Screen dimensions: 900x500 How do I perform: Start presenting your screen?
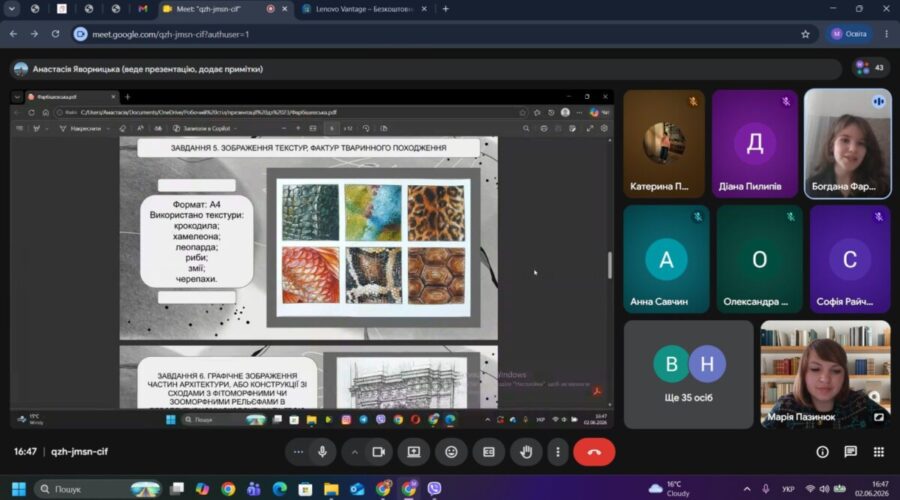(x=414, y=452)
